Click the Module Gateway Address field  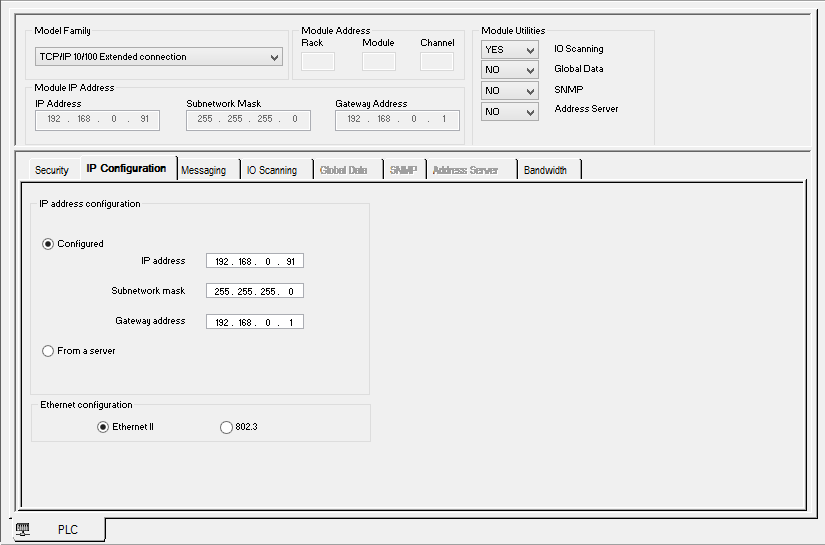tap(397, 120)
